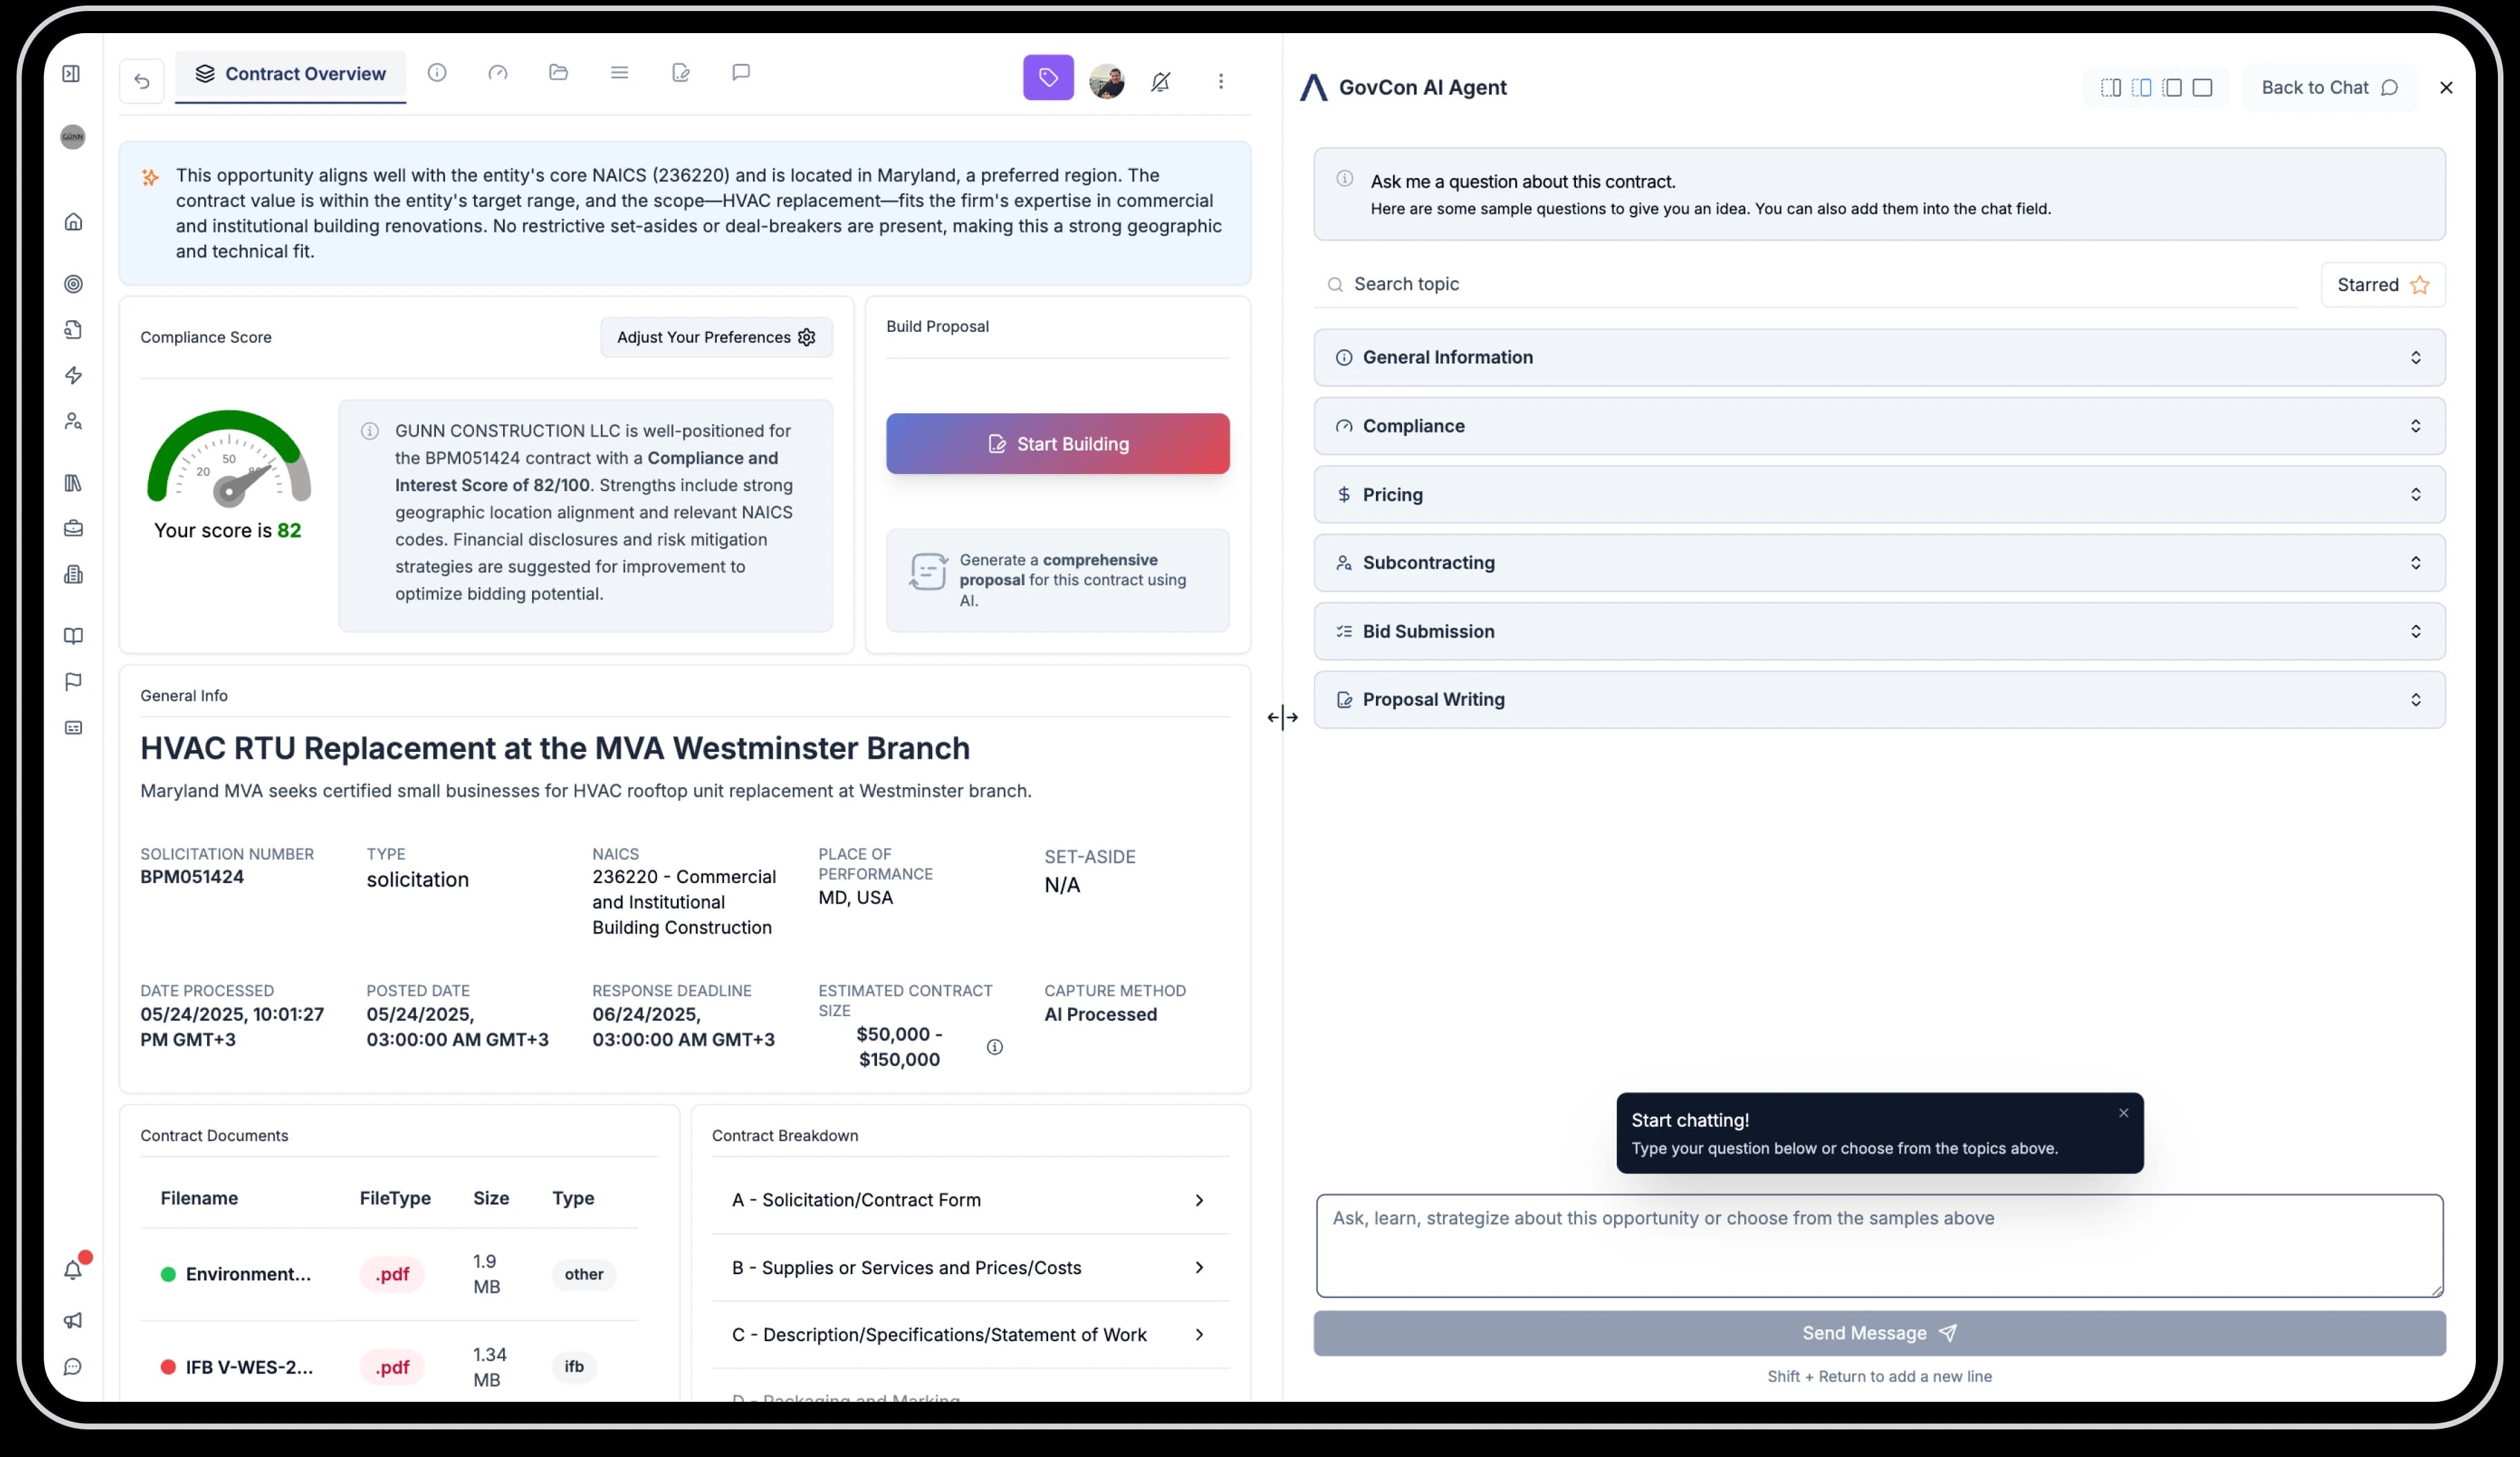Click the flag icon in the left sidebar
The width and height of the screenshot is (2520, 1457).
(x=74, y=681)
